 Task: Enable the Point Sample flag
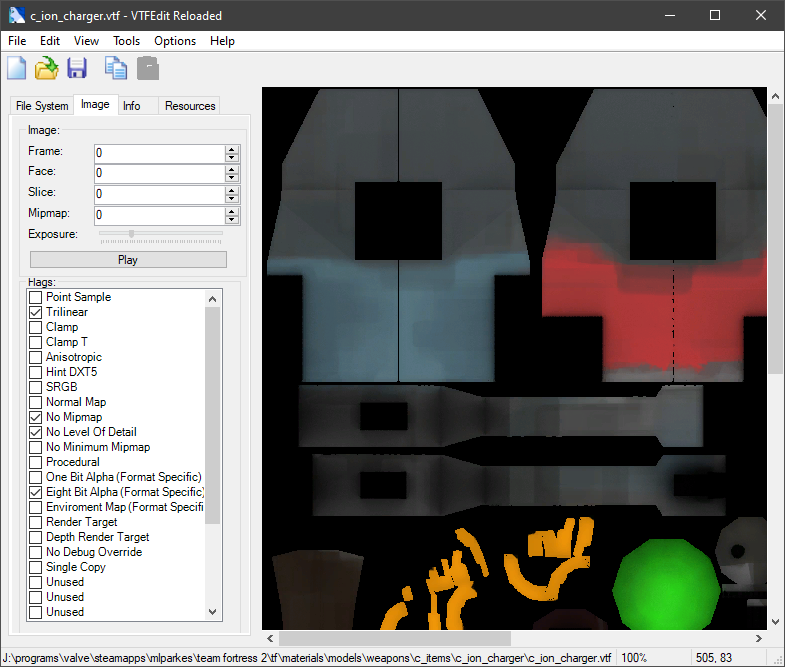36,297
